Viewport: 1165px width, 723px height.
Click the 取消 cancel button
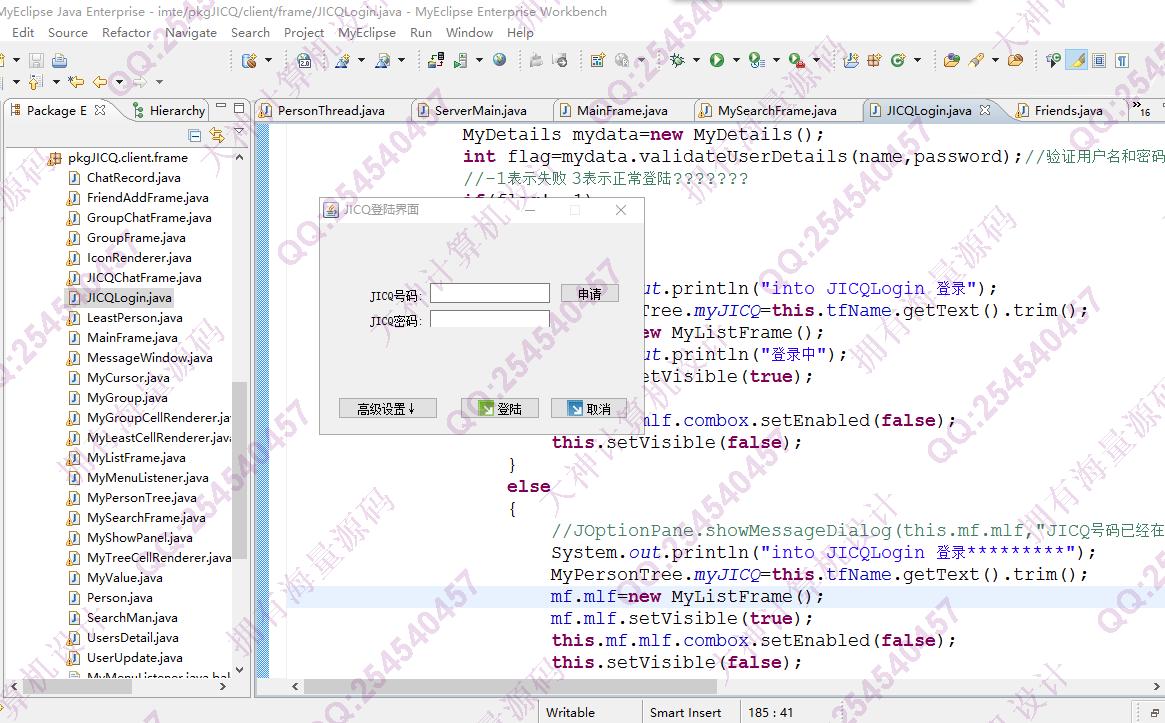[588, 409]
